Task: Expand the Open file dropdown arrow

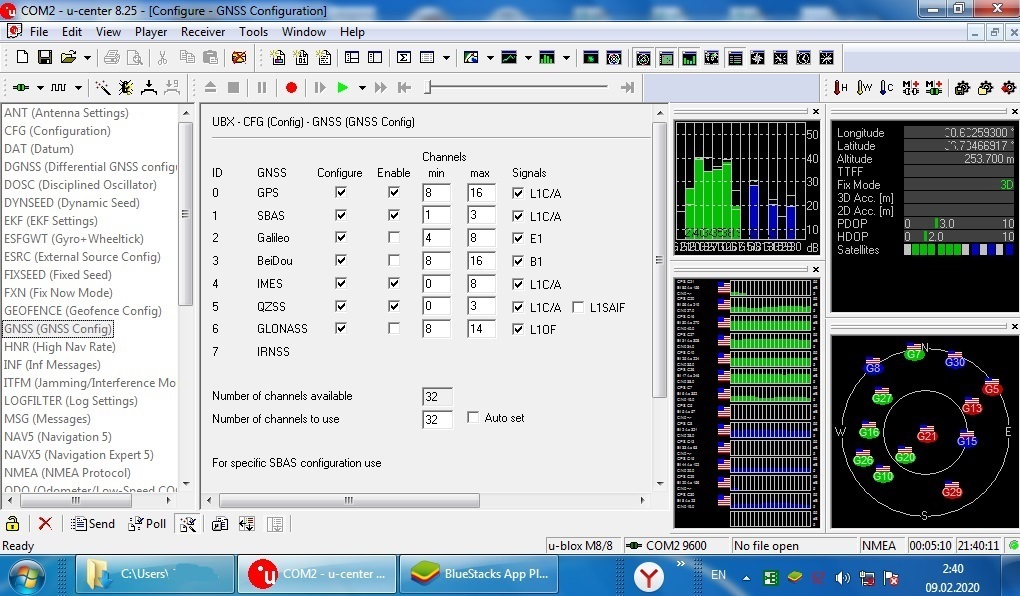Action: [88, 58]
